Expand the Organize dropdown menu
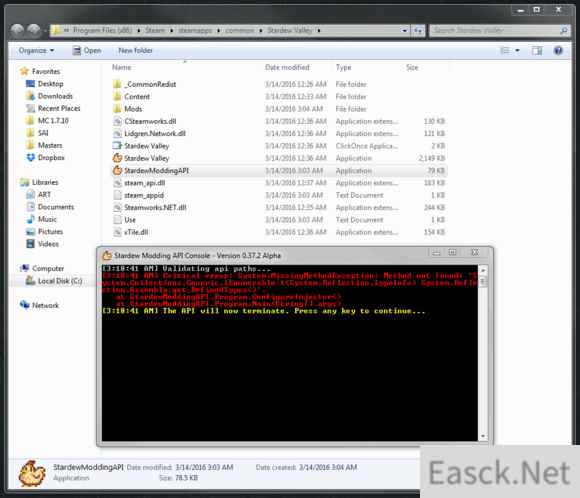Image resolution: width=580 pixels, height=498 pixels. point(36,51)
